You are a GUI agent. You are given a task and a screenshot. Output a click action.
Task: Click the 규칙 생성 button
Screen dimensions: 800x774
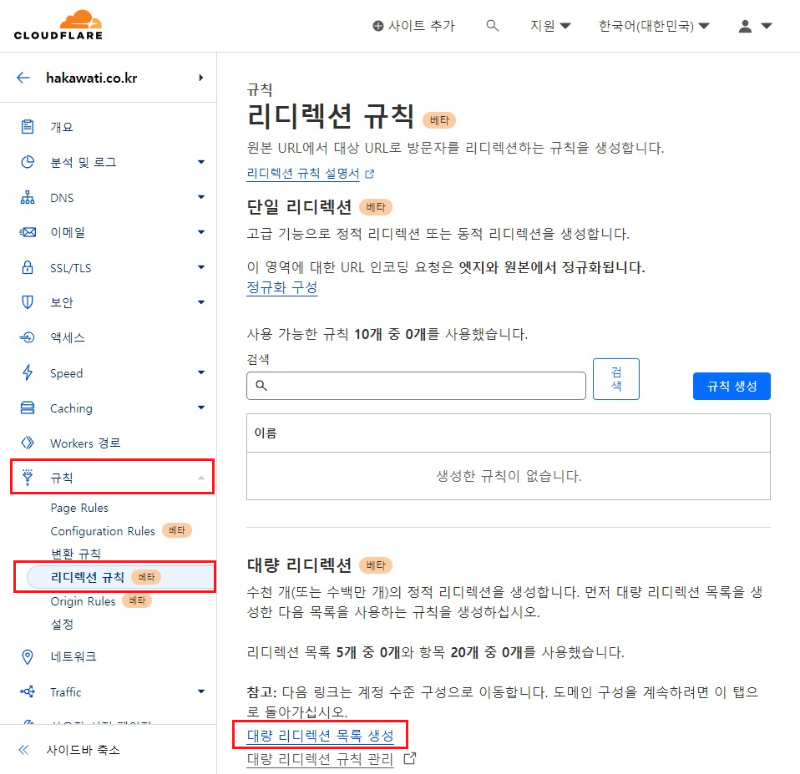click(731, 386)
